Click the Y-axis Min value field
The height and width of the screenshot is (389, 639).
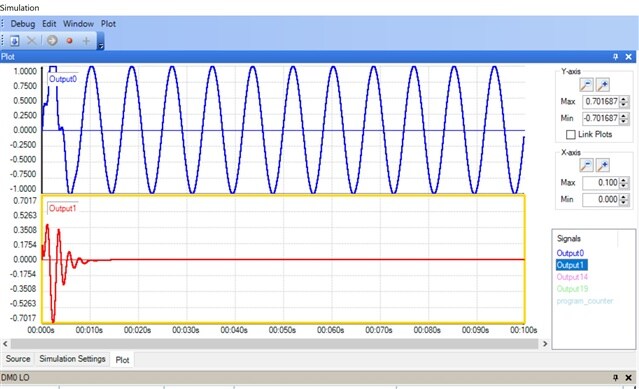(601, 118)
